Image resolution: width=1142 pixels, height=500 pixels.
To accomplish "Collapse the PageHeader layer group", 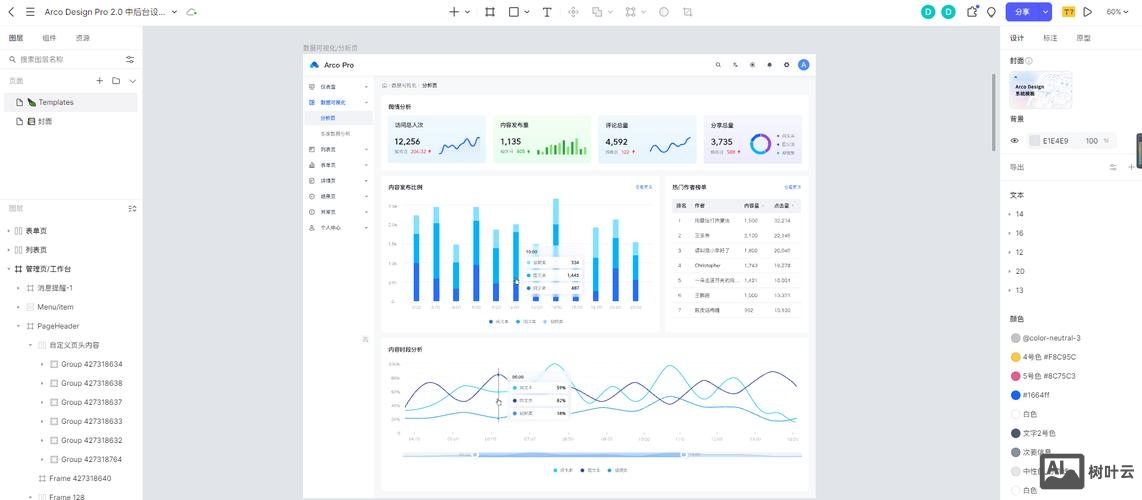I will [18, 326].
